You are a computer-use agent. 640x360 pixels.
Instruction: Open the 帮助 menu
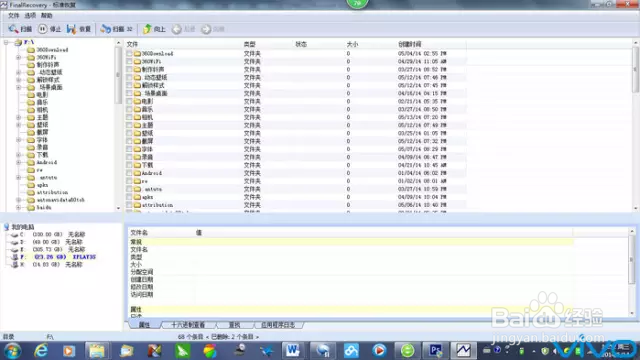pyautogui.click(x=46, y=16)
